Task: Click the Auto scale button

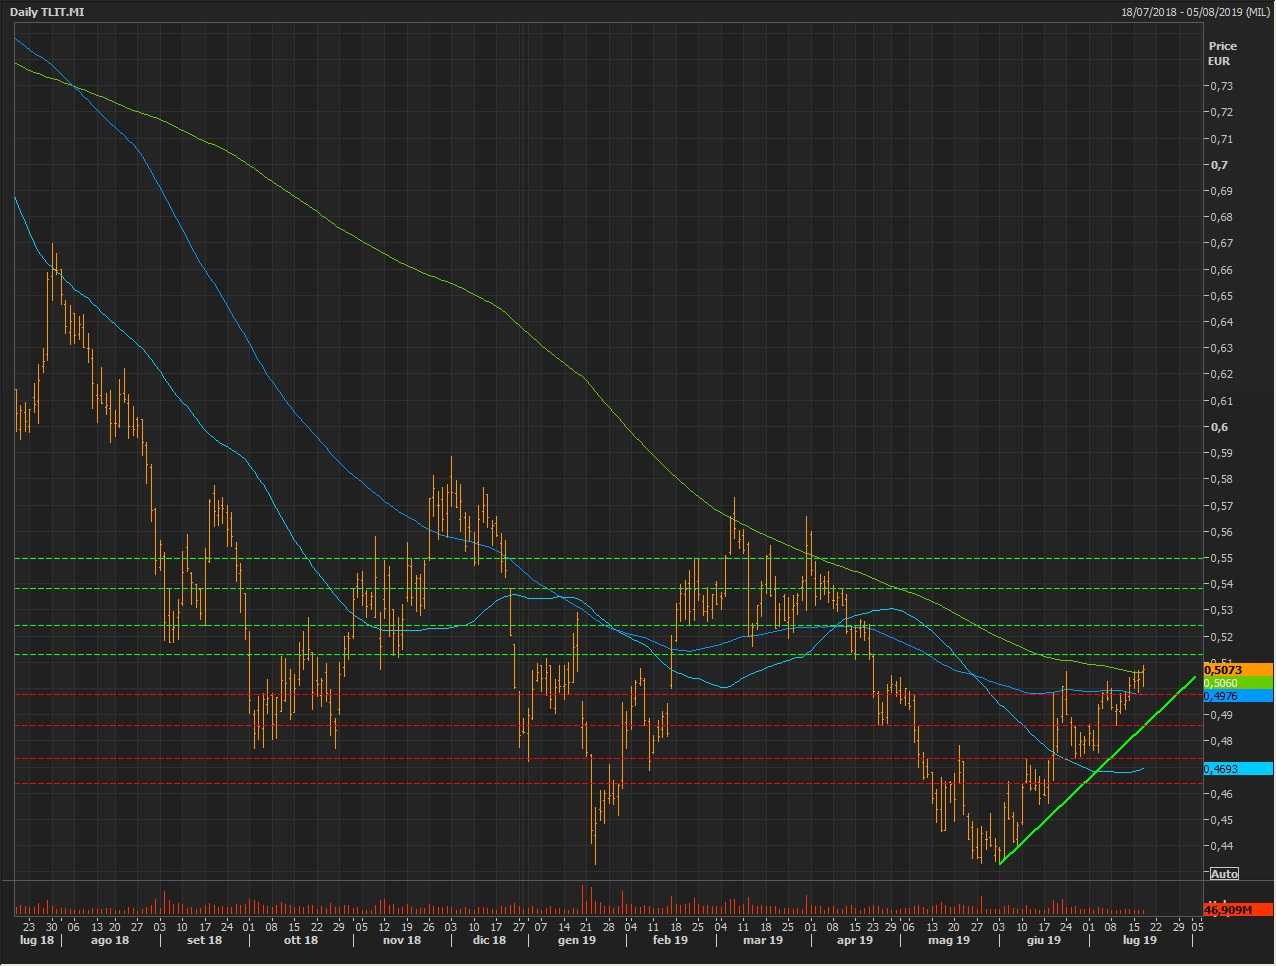Action: pyautogui.click(x=1224, y=874)
